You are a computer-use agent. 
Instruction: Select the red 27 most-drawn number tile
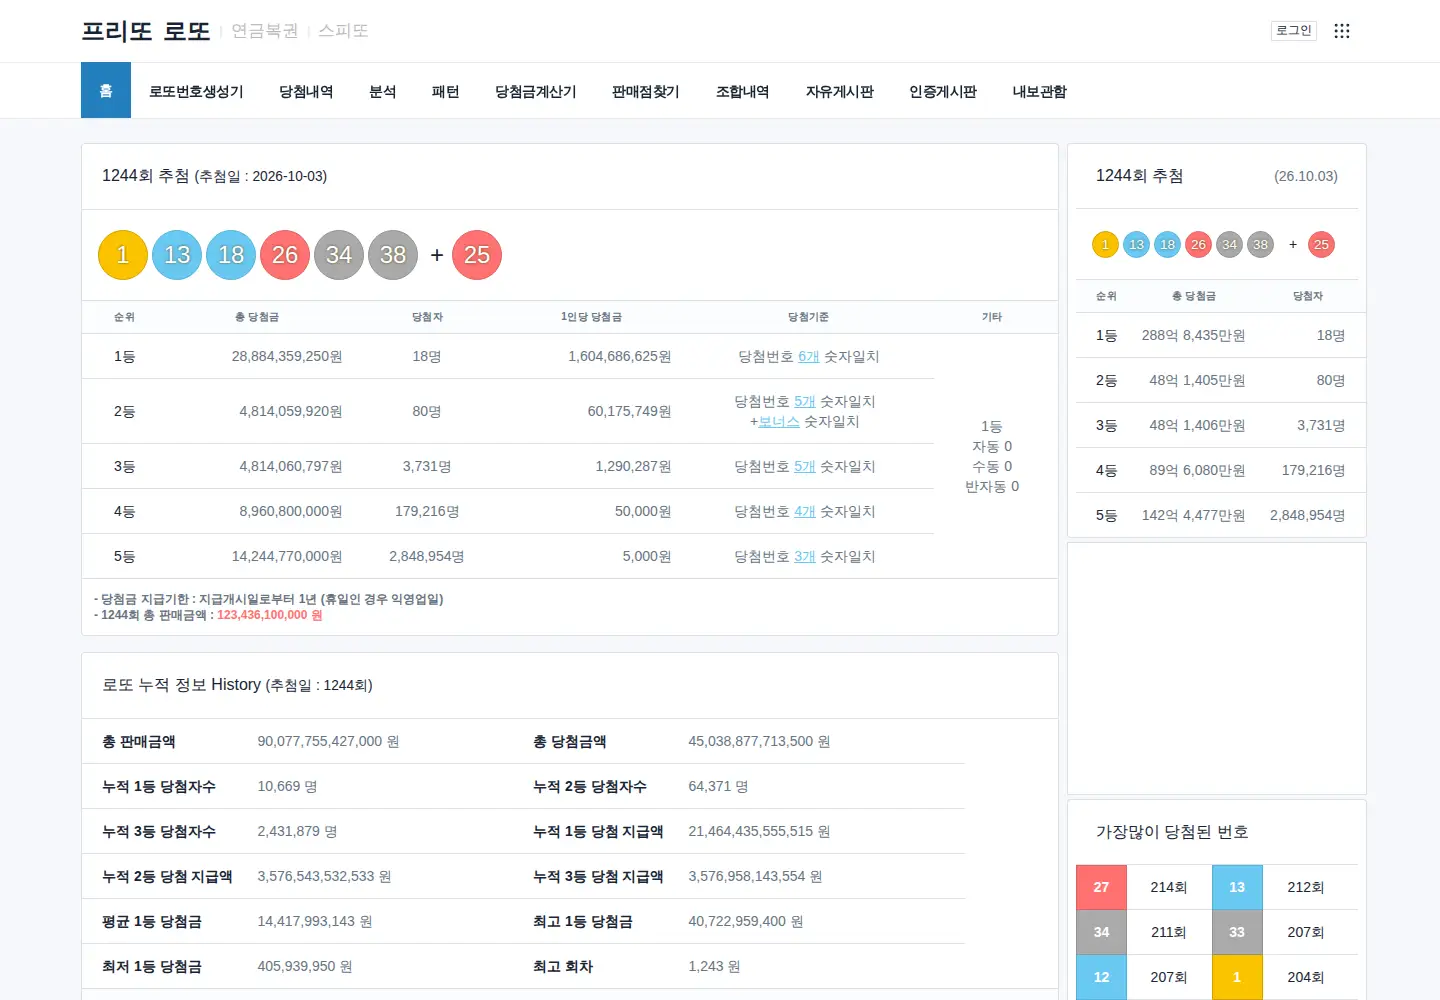1101,887
